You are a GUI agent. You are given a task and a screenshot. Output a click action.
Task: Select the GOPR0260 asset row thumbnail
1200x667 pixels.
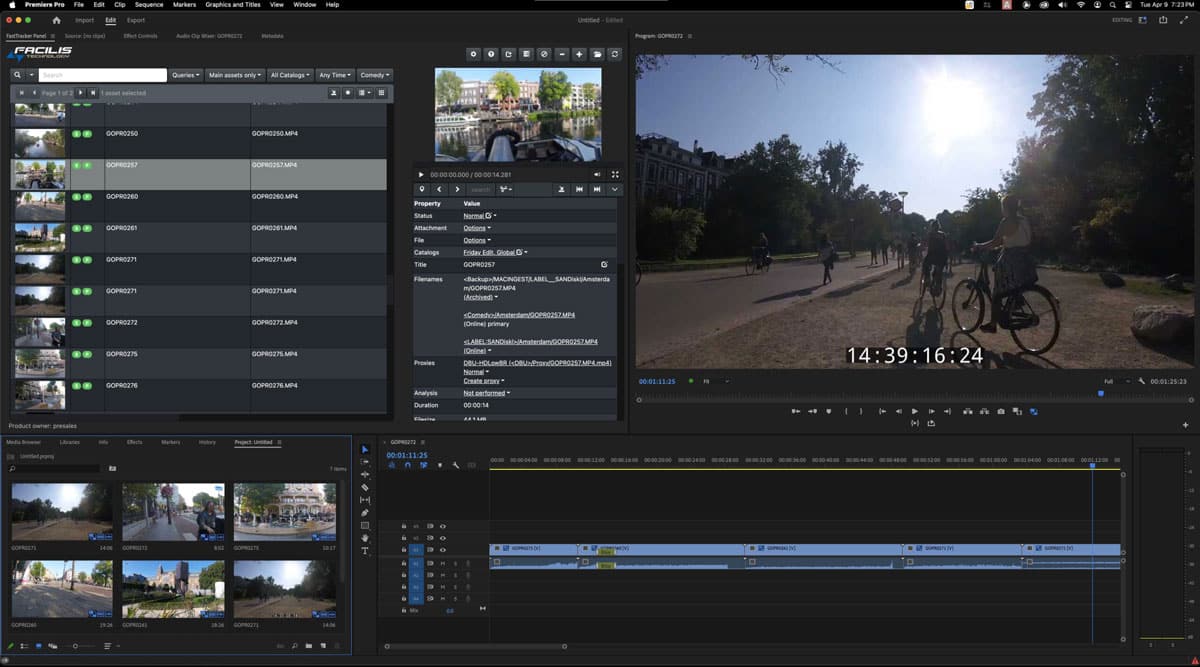click(x=40, y=206)
